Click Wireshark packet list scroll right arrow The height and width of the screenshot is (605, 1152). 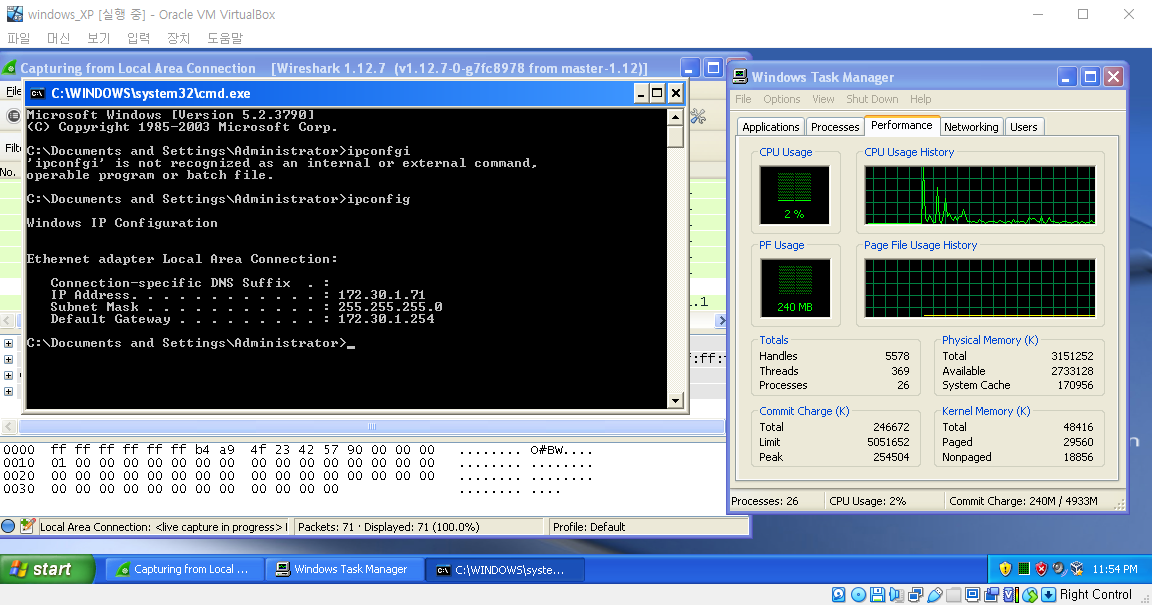pos(721,321)
